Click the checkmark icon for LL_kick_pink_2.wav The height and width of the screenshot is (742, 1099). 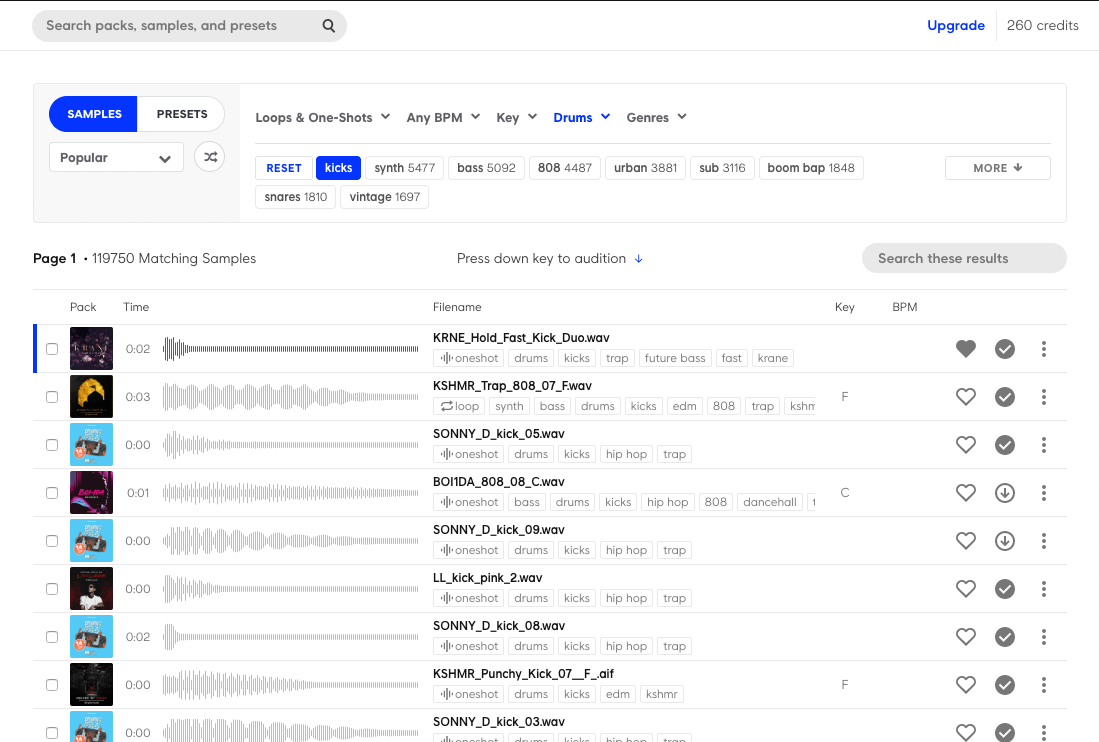(1005, 589)
